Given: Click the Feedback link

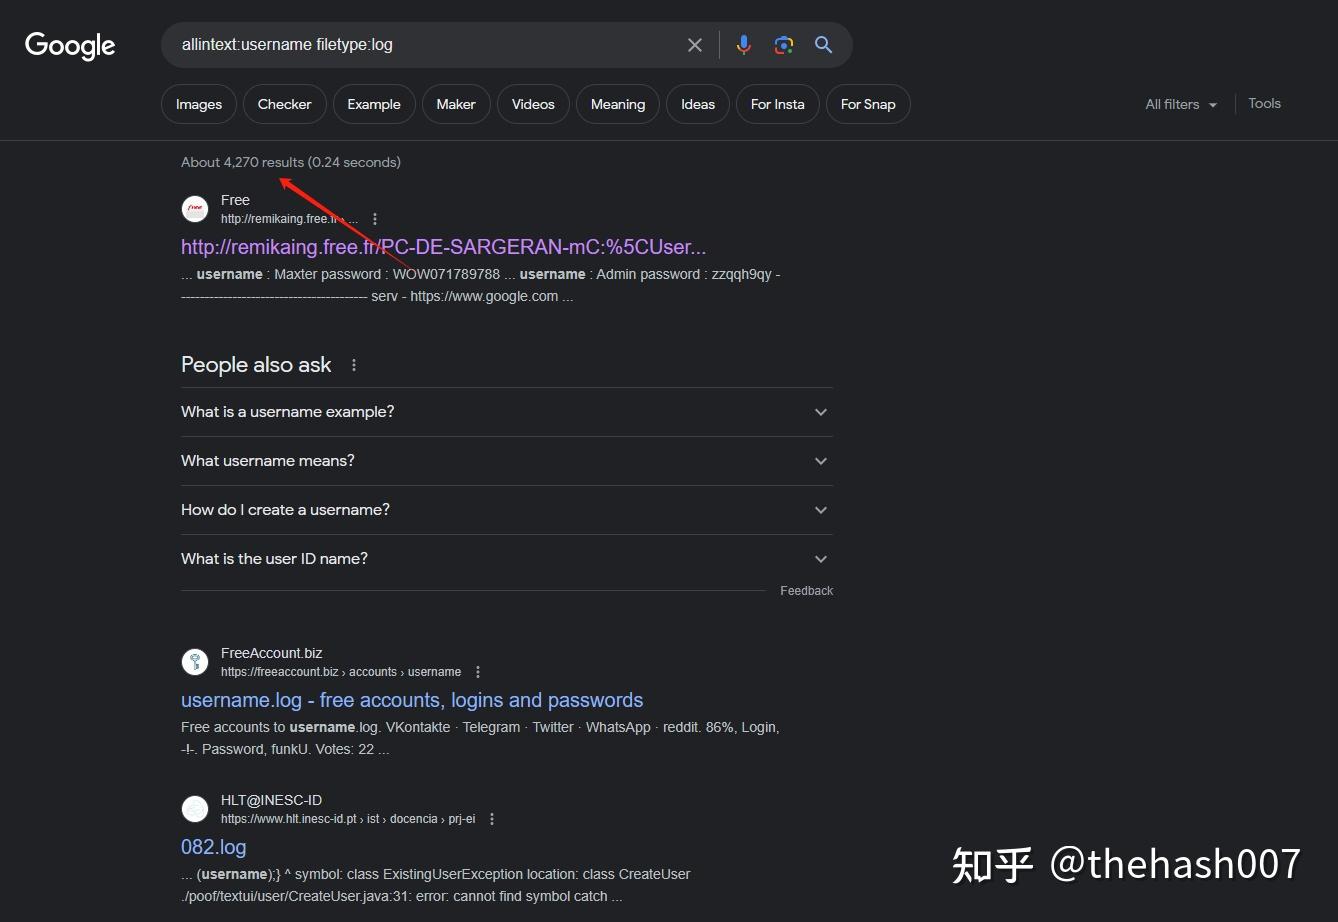Looking at the screenshot, I should click(x=806, y=591).
